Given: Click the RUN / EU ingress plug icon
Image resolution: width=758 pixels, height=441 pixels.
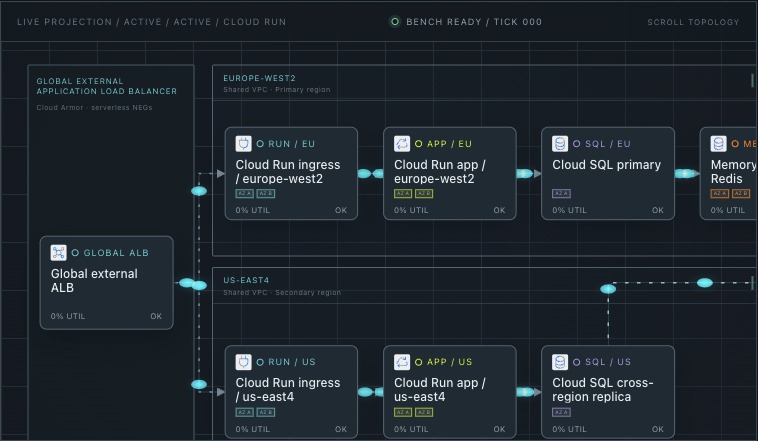Looking at the screenshot, I should (244, 144).
